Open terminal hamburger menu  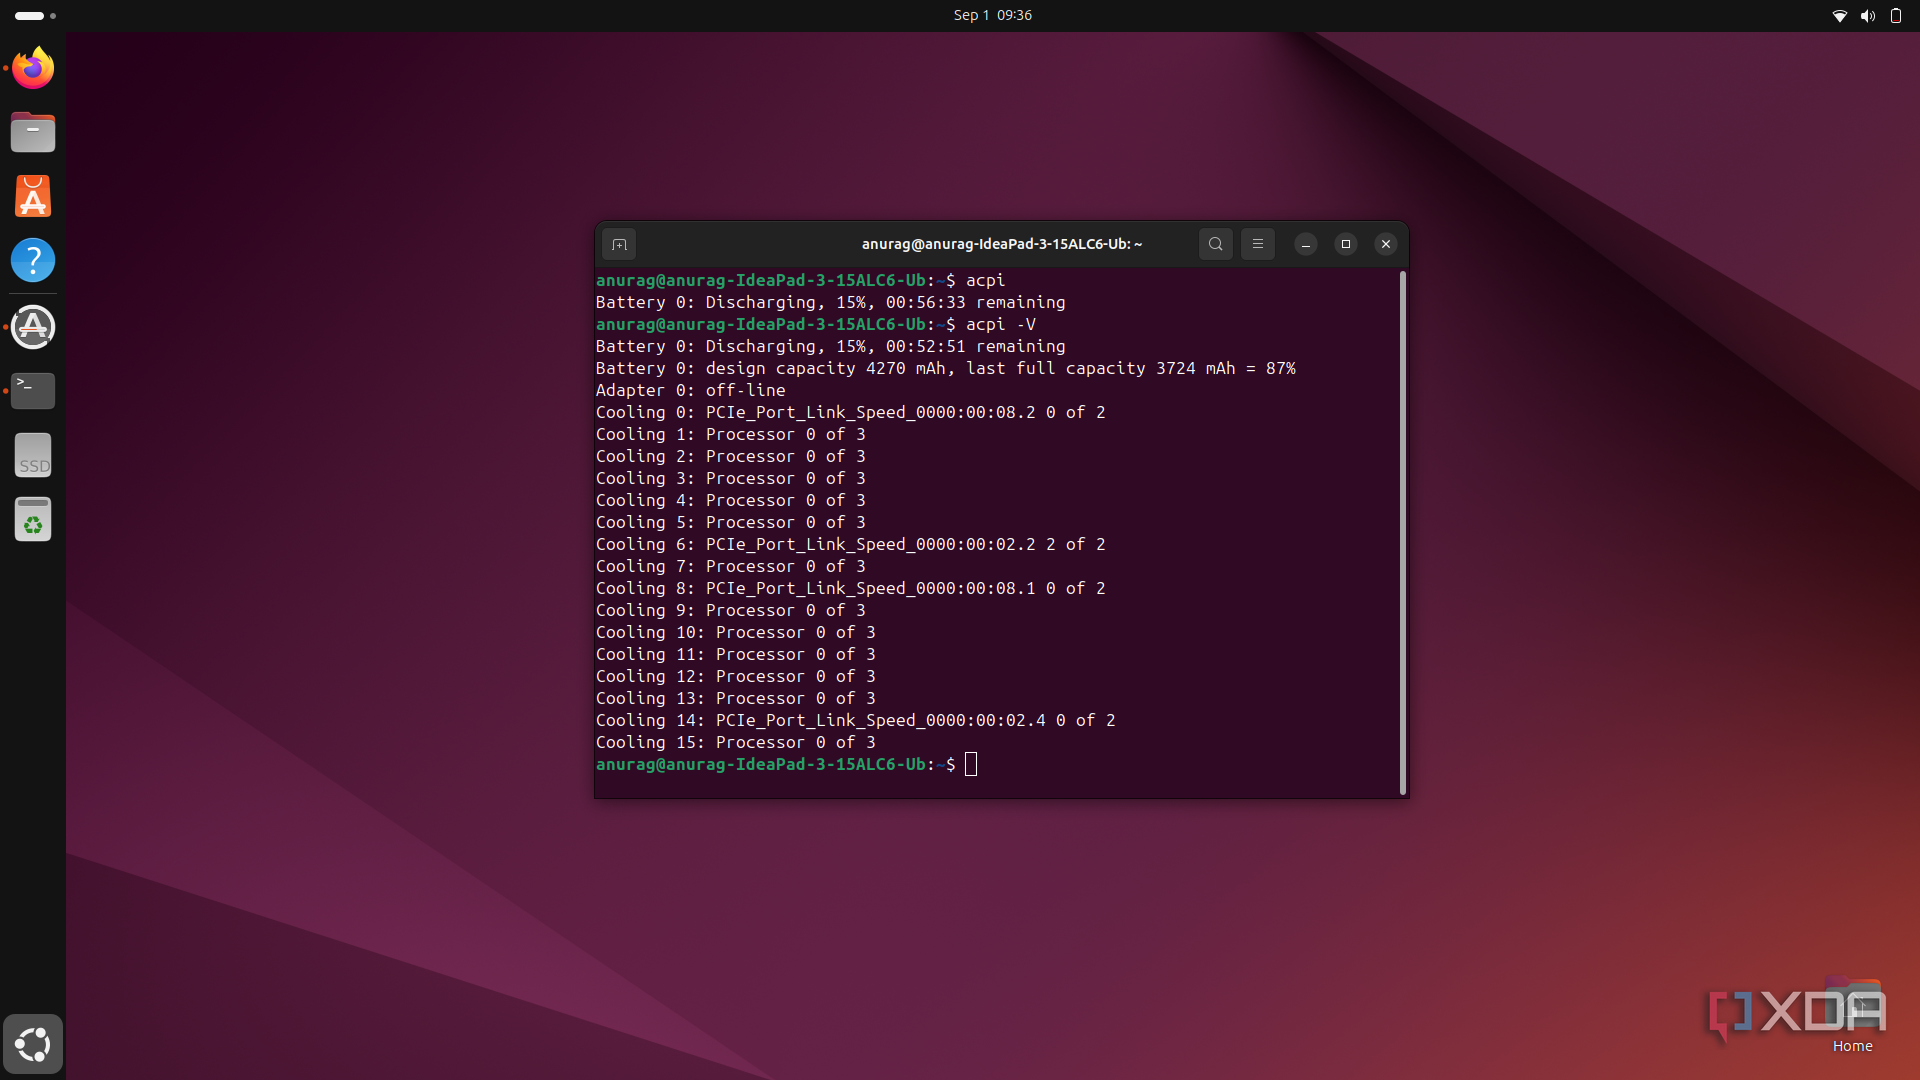(1258, 244)
